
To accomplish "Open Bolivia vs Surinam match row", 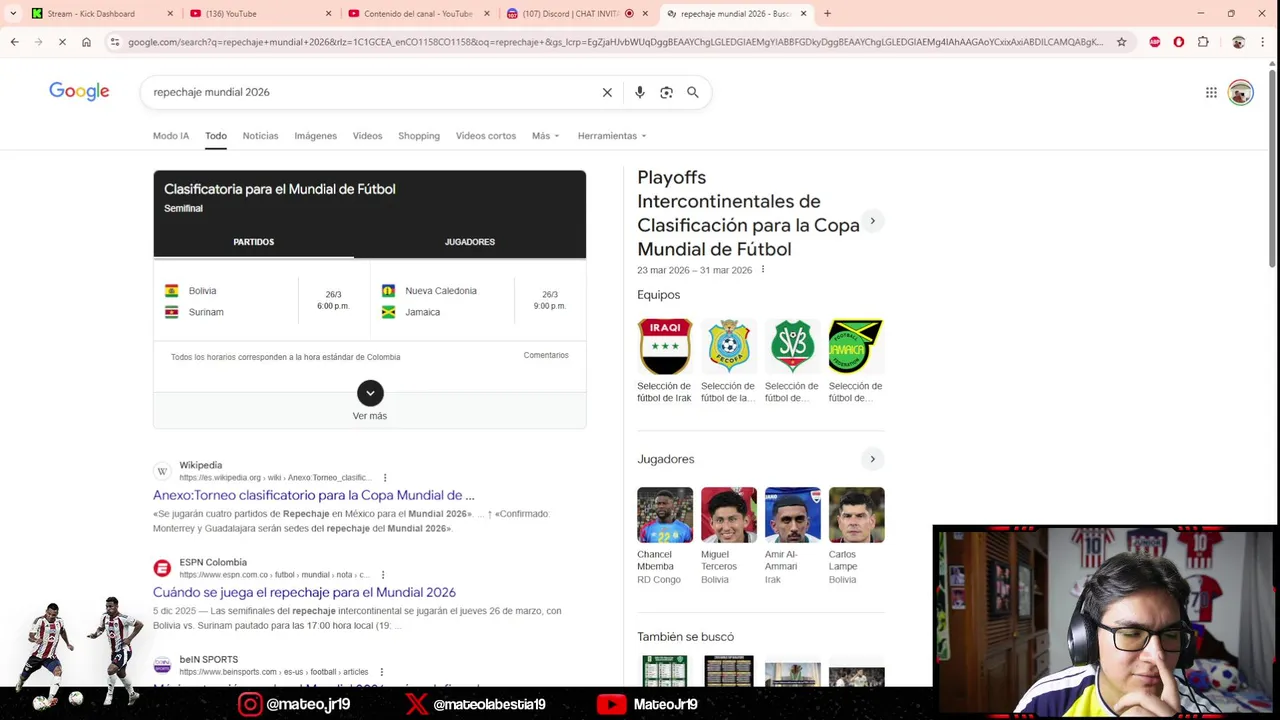I will (261, 301).
